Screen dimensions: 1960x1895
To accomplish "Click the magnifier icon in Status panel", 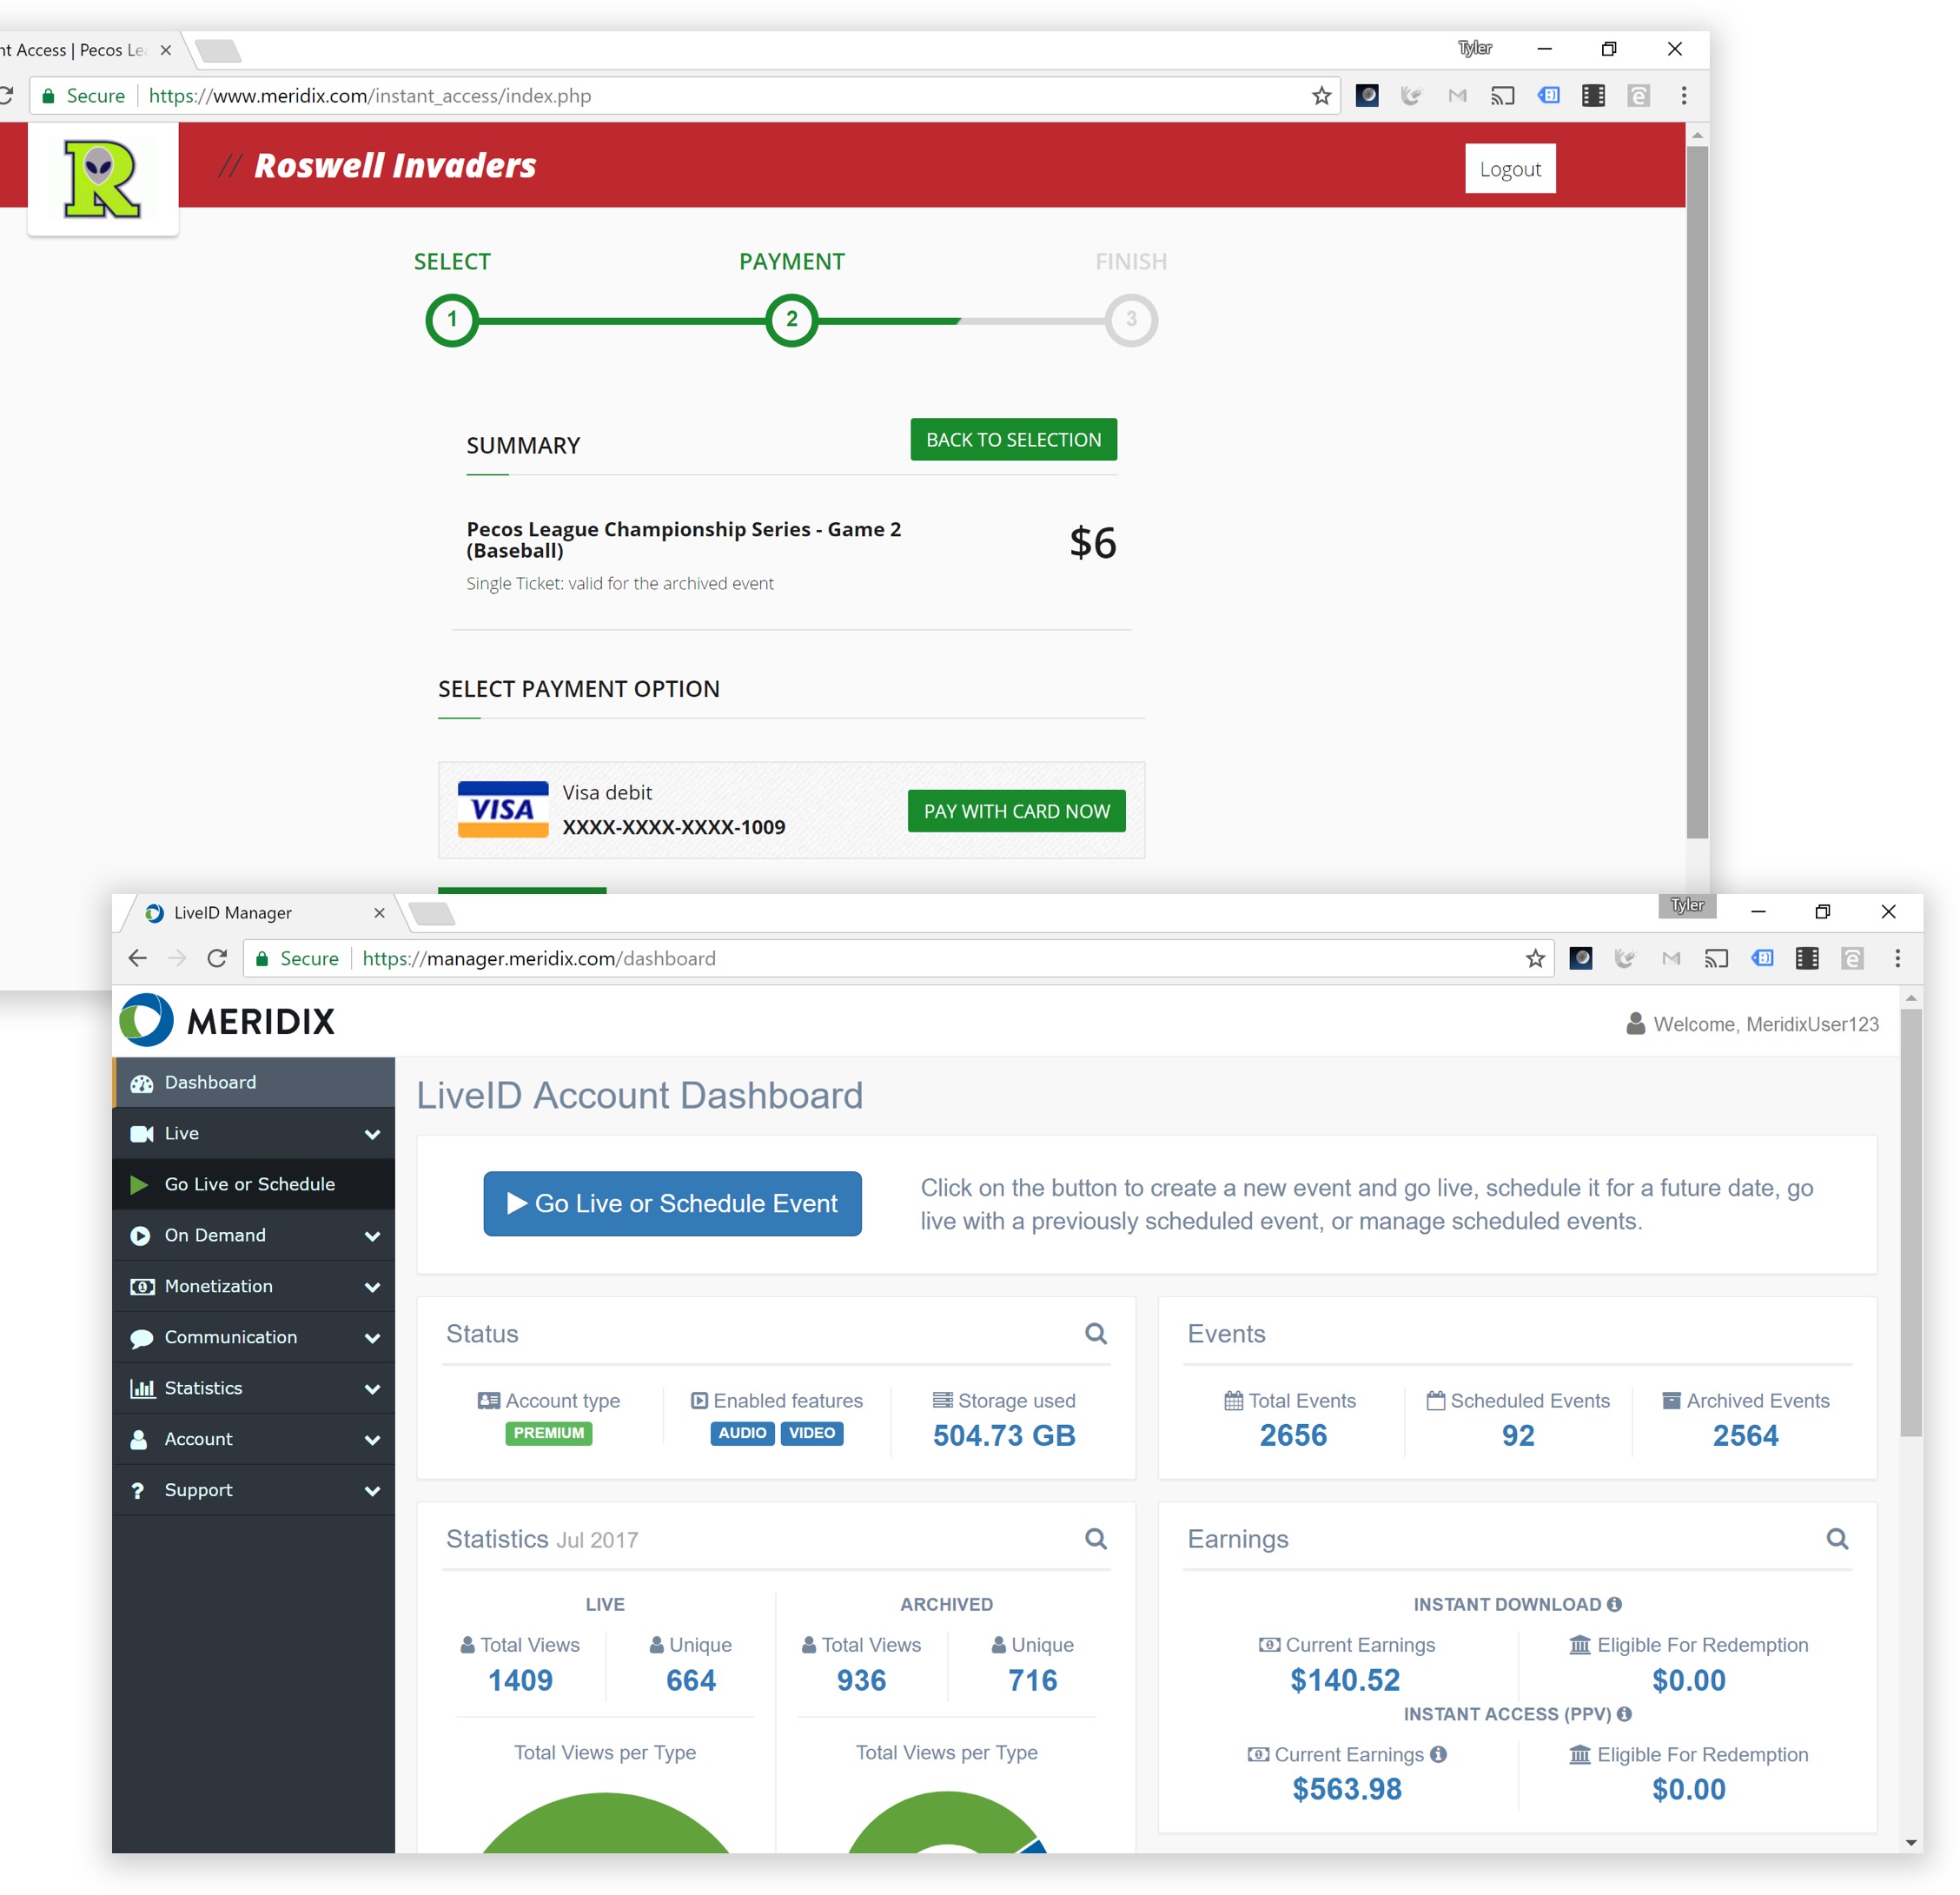I will pos(1095,1333).
